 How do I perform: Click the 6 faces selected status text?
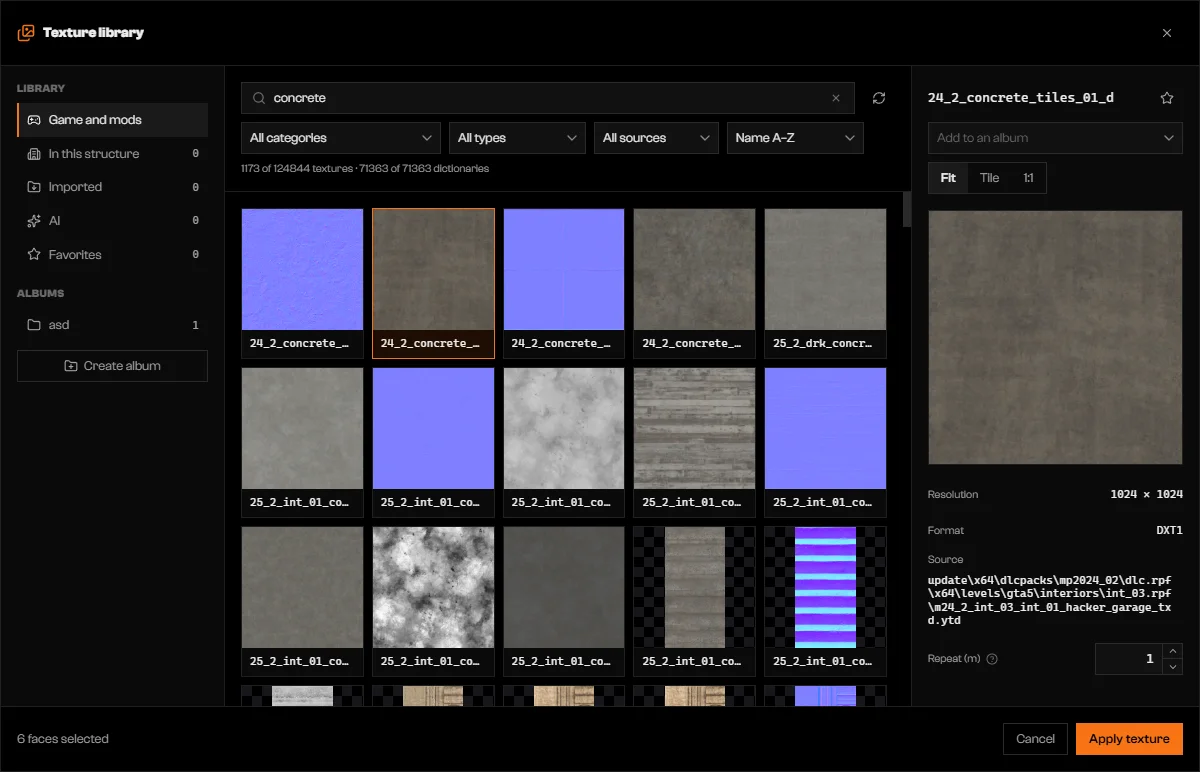[63, 739]
